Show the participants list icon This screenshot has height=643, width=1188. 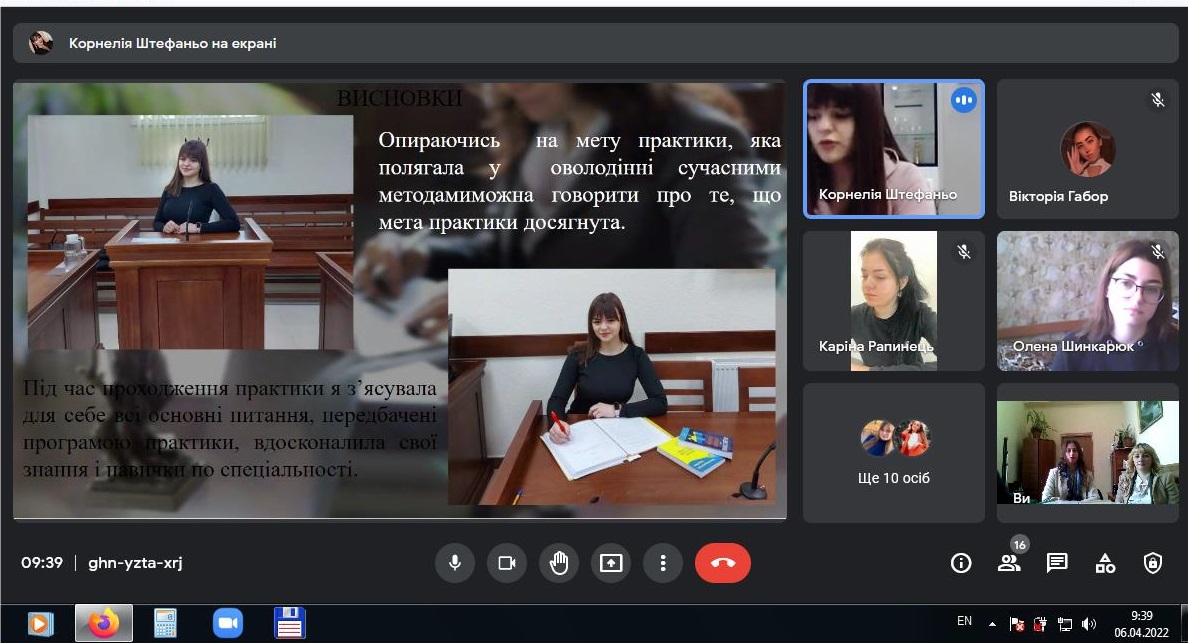pyautogui.click(x=1008, y=563)
